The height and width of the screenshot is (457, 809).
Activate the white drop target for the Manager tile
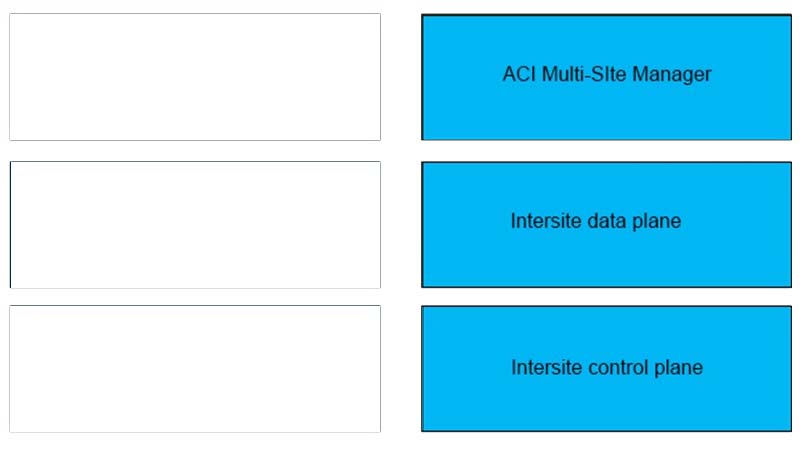(x=195, y=77)
